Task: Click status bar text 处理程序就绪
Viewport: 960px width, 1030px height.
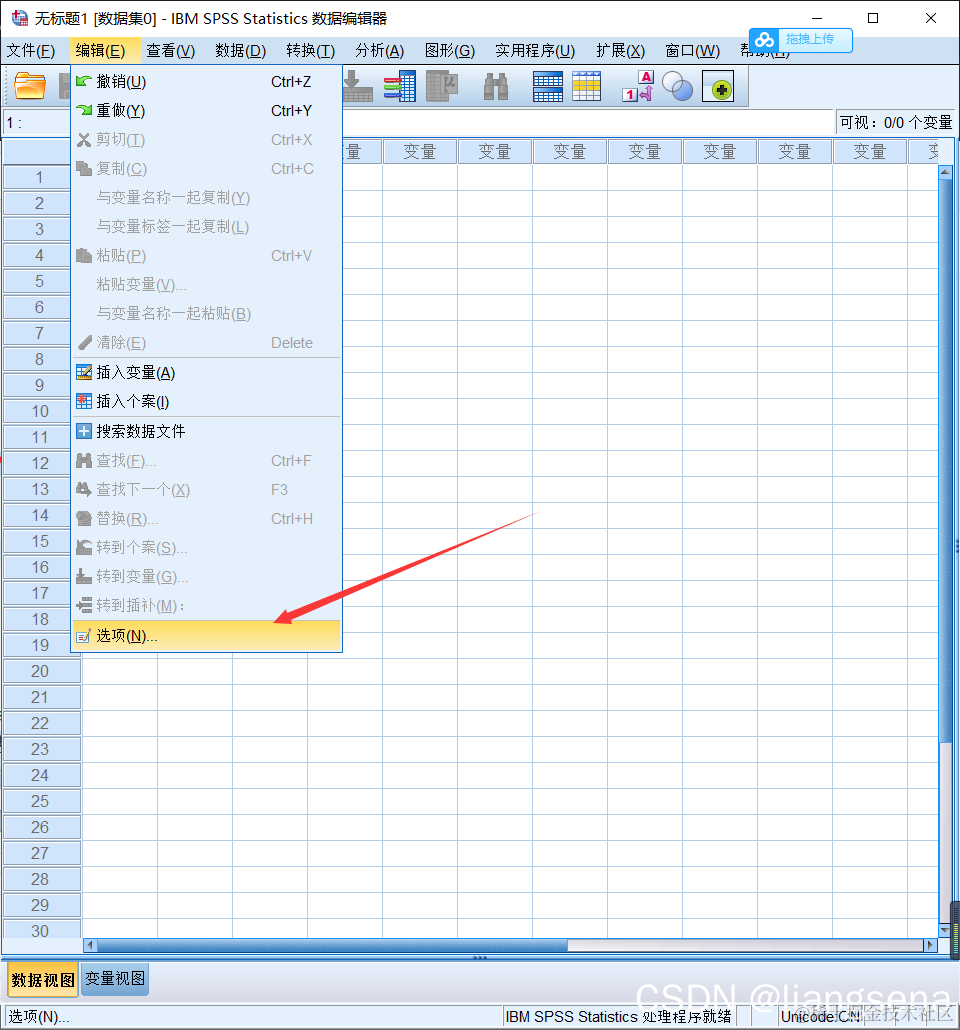Action: coord(618,1016)
